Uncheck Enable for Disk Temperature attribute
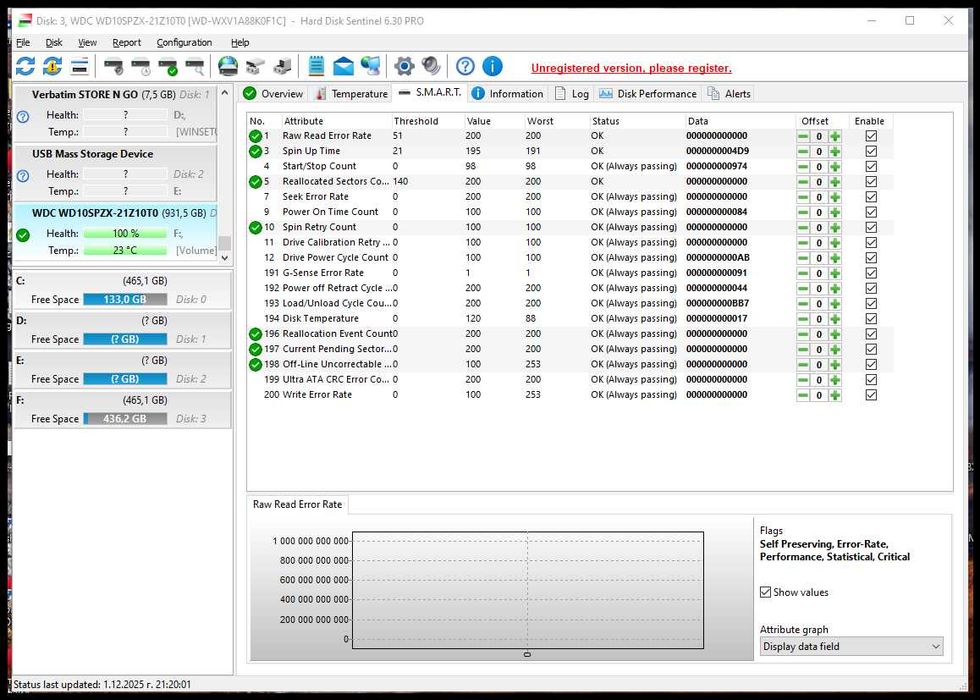 (870, 319)
